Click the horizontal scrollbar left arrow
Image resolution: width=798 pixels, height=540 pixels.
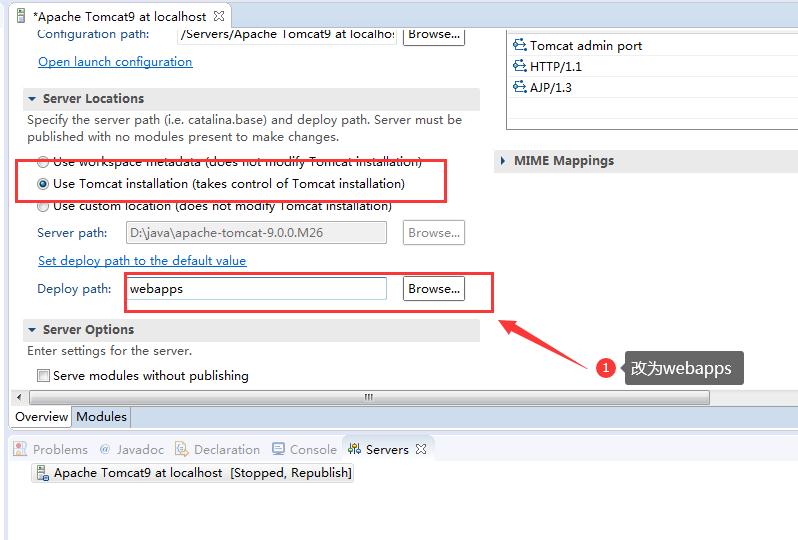point(19,397)
